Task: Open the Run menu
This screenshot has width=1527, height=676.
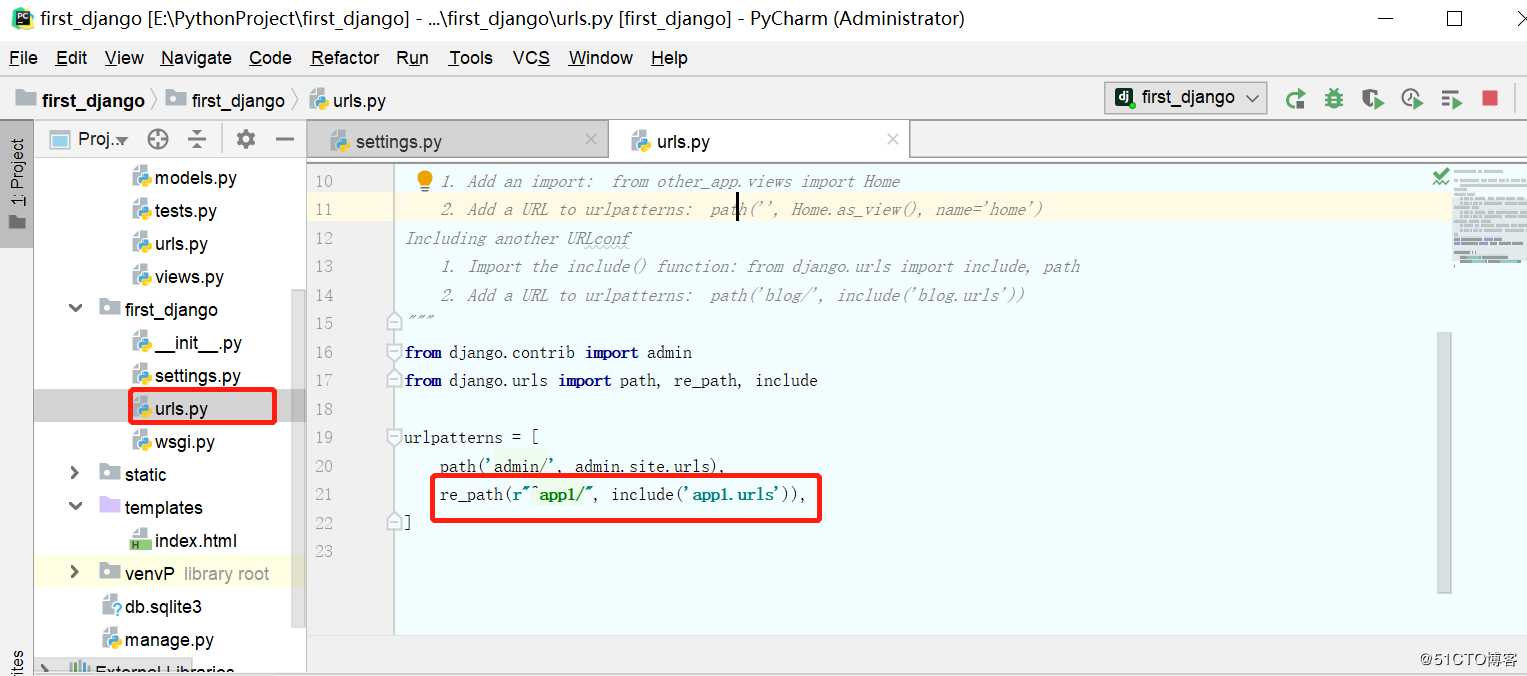Action: click(412, 58)
